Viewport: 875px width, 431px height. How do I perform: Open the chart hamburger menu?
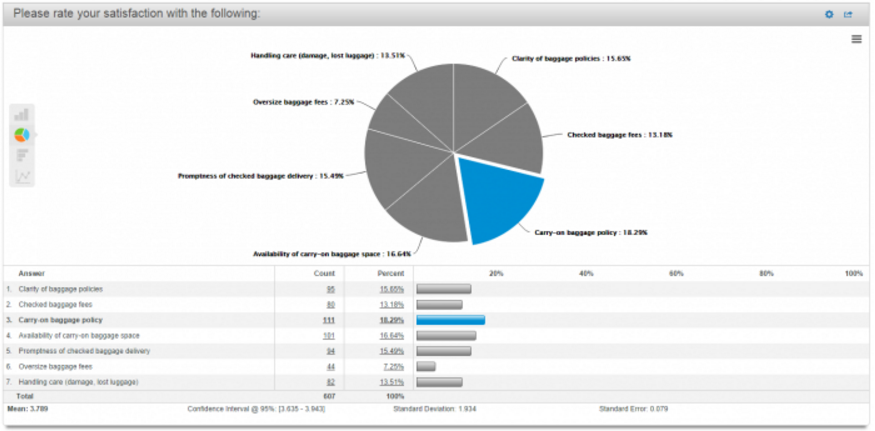[x=856, y=39]
